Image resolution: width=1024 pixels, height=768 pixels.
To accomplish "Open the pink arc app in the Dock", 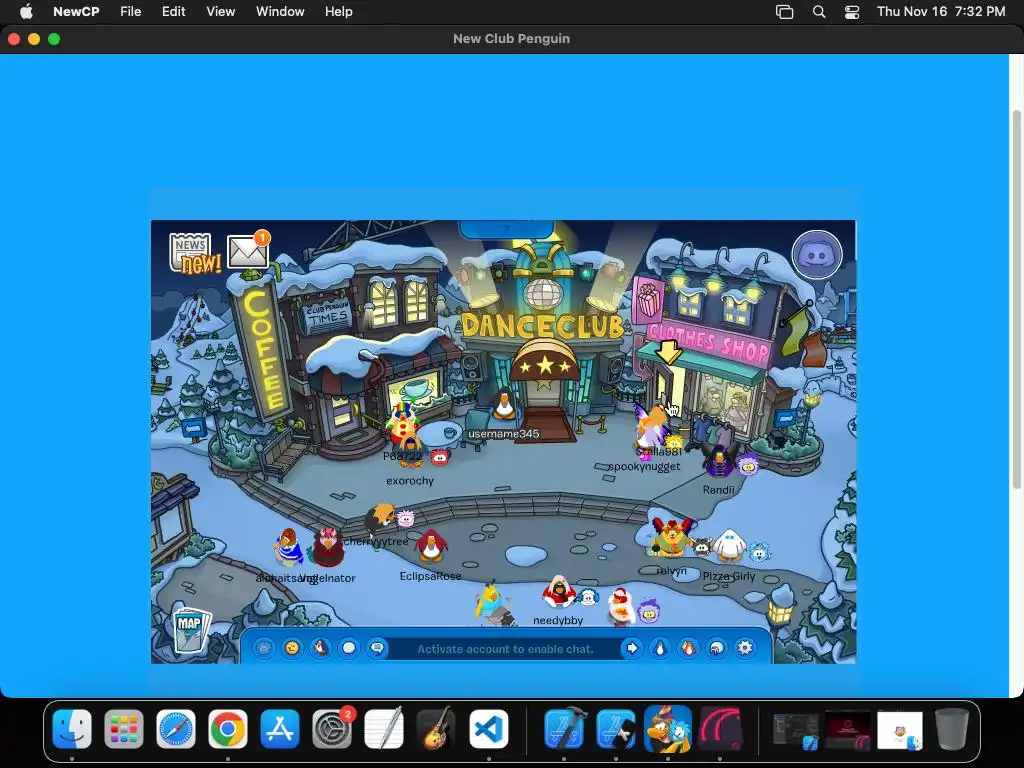I will coord(720,729).
